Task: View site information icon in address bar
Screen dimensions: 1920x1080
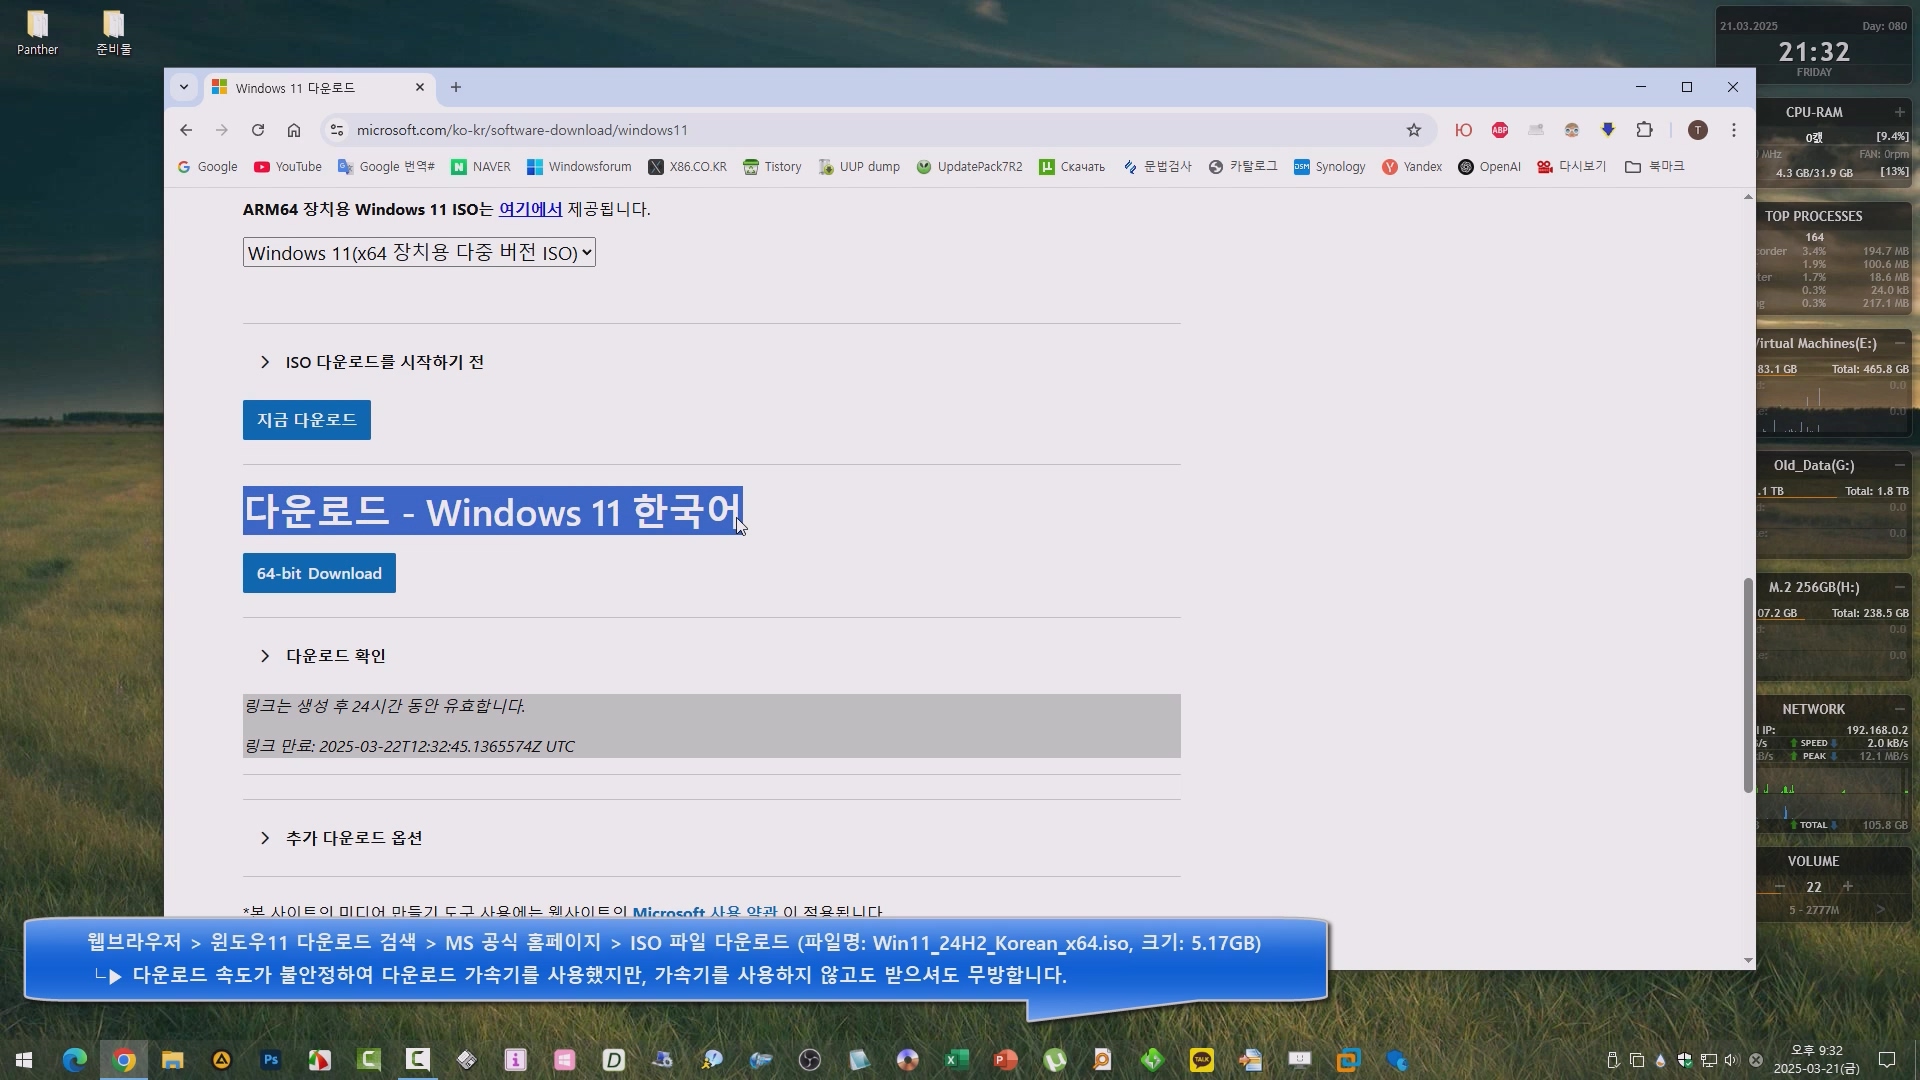Action: click(x=337, y=130)
